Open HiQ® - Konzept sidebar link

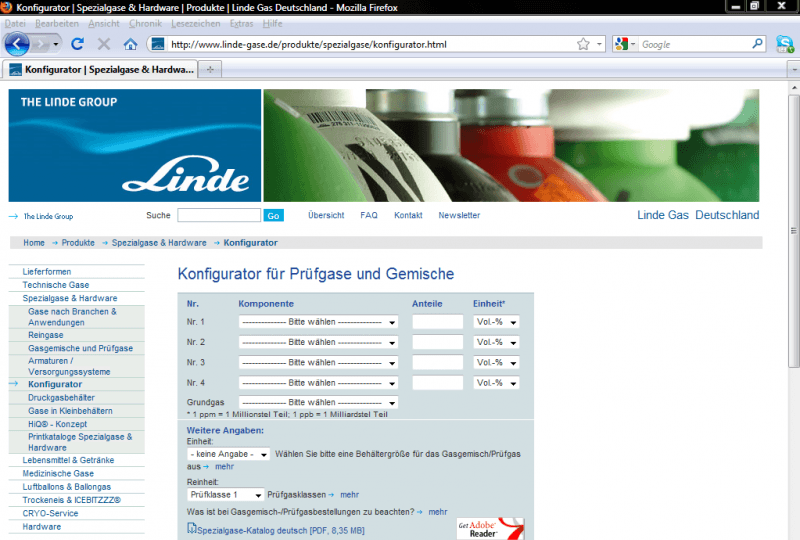(x=58, y=424)
